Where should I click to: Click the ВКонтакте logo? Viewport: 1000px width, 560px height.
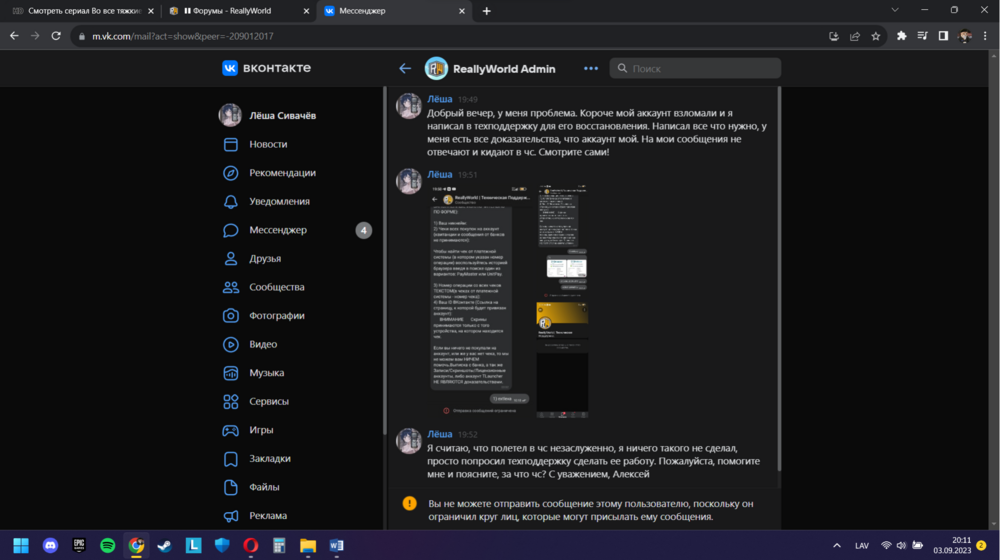(x=267, y=68)
